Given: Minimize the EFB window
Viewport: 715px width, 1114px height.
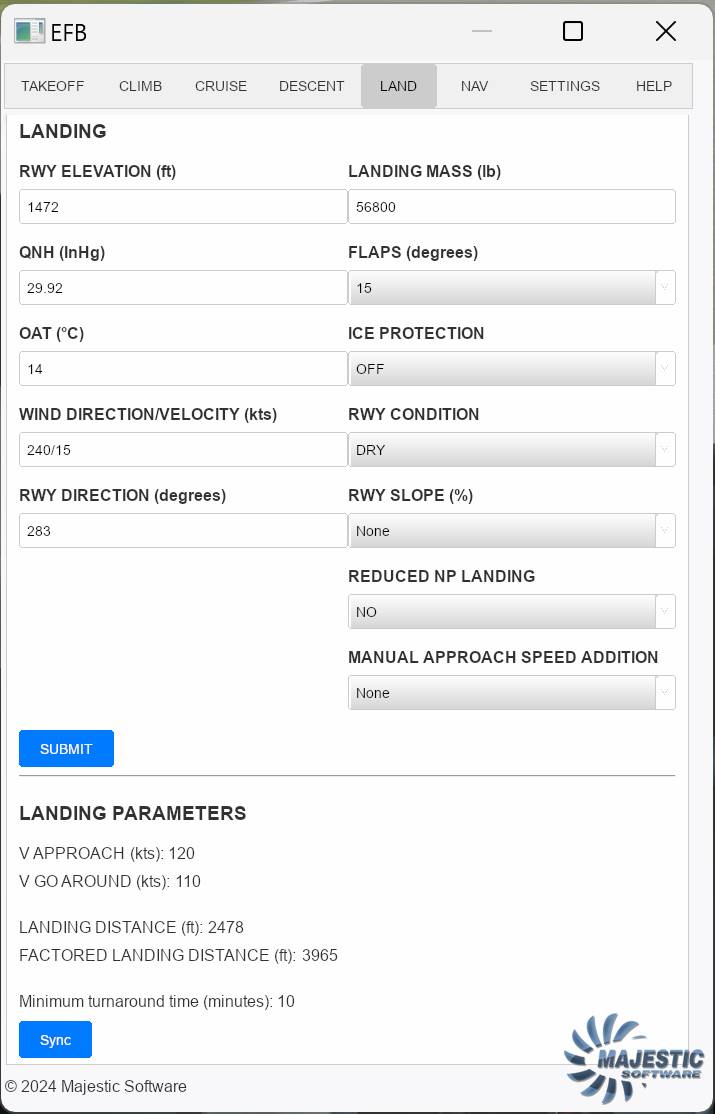Looking at the screenshot, I should tap(482, 32).
